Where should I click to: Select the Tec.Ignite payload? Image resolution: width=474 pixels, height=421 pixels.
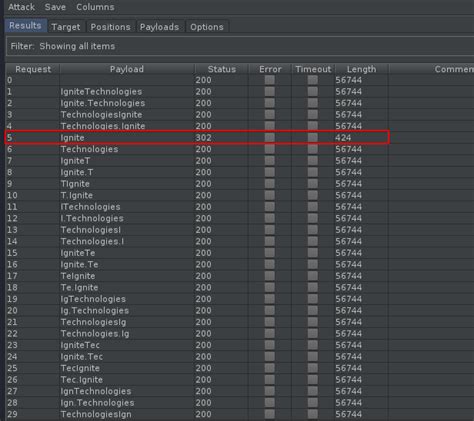(x=82, y=379)
